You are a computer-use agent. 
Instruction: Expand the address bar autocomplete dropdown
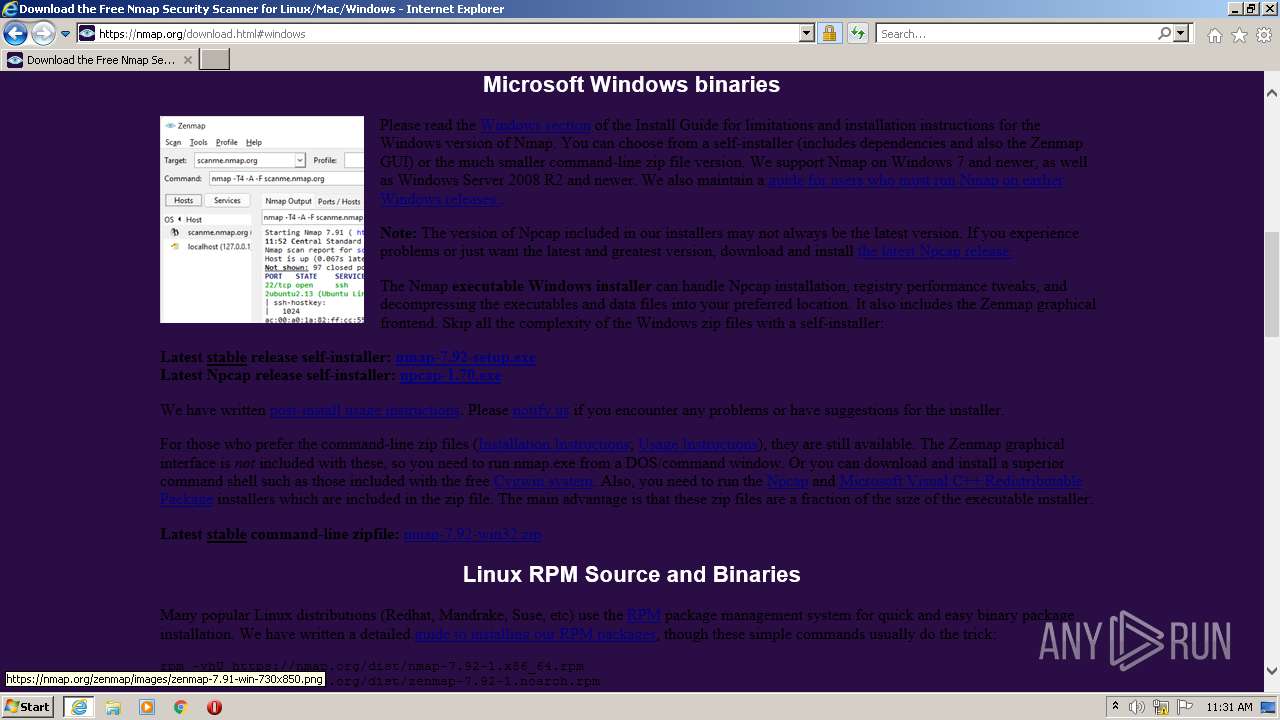click(807, 34)
